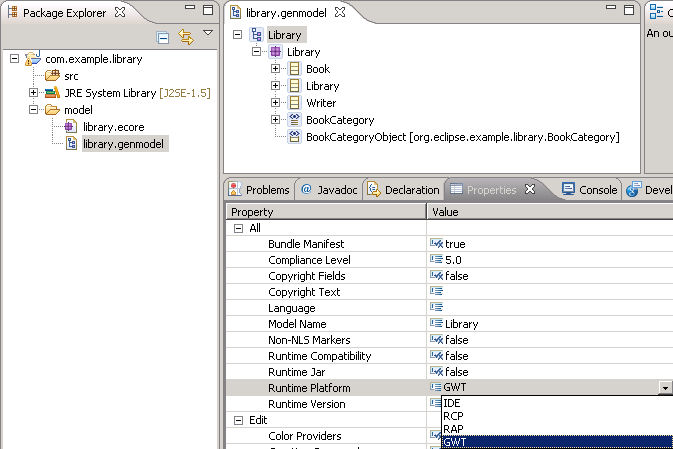Collapse the All property category
The width and height of the screenshot is (673, 449).
238,228
